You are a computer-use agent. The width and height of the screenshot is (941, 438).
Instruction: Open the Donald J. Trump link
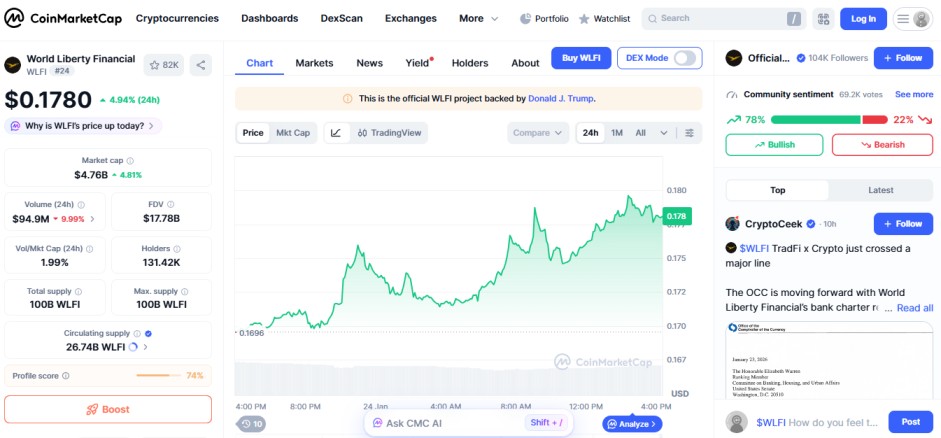(561, 98)
